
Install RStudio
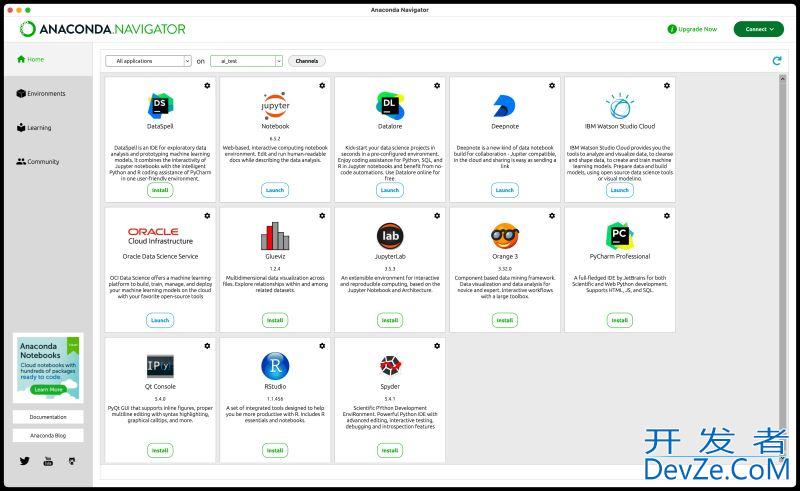(x=275, y=450)
